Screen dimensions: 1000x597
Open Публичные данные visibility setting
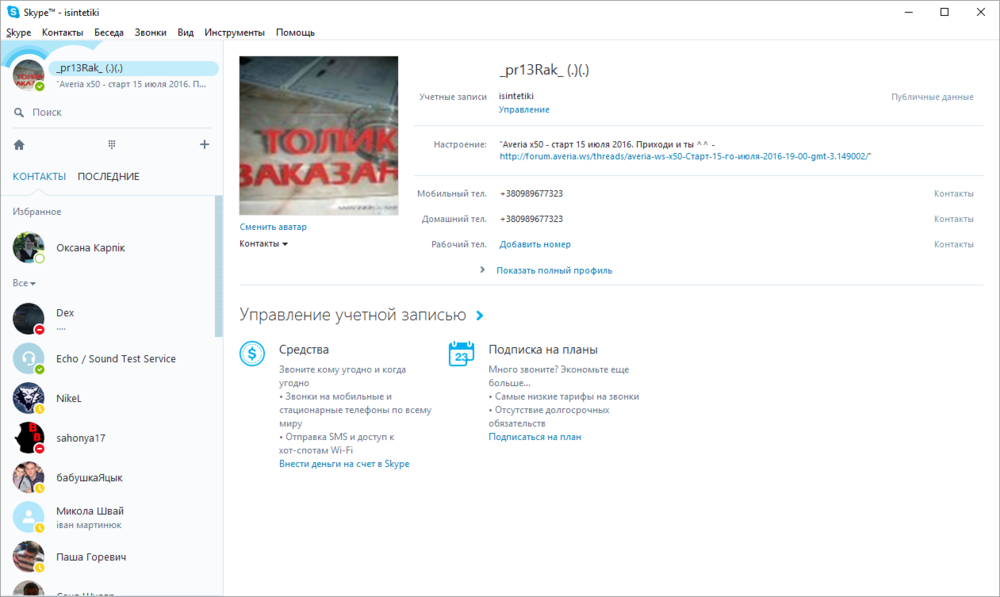click(x=932, y=97)
